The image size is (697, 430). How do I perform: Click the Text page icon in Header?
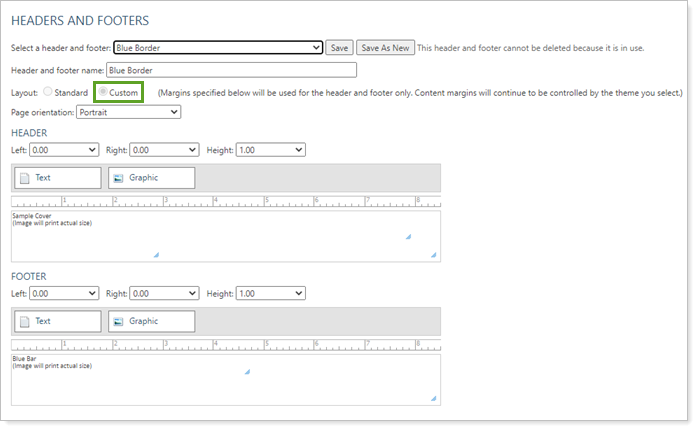tap(26, 178)
